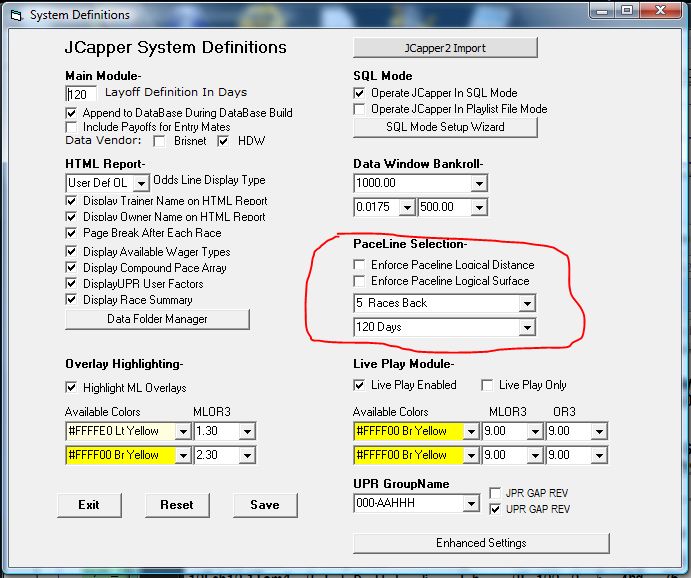Expand the UPR GroupName 000-AAHHH dropdown

point(472,505)
